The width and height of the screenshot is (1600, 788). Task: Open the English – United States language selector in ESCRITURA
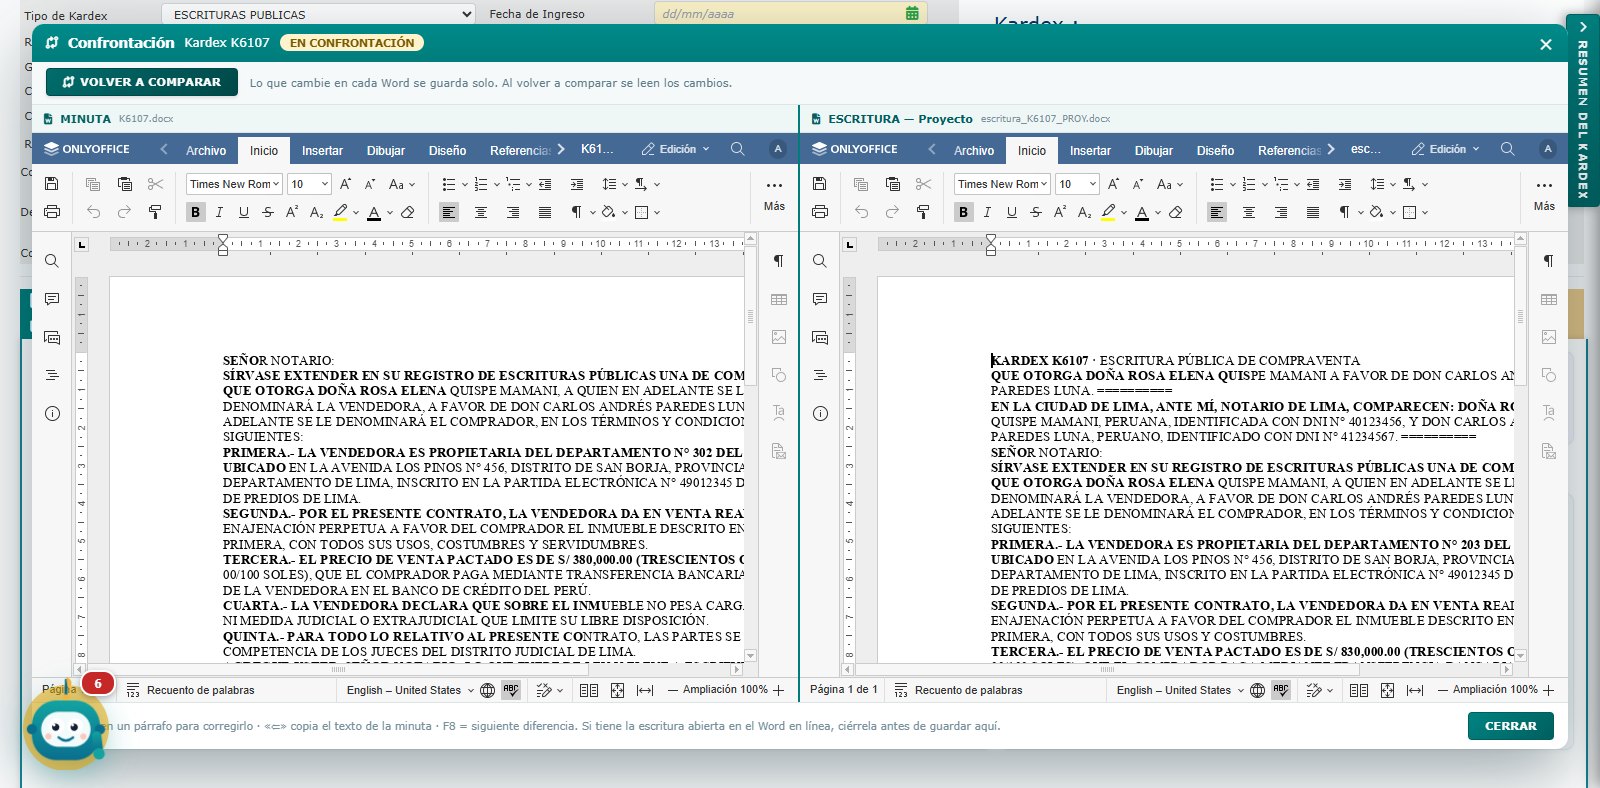1180,690
